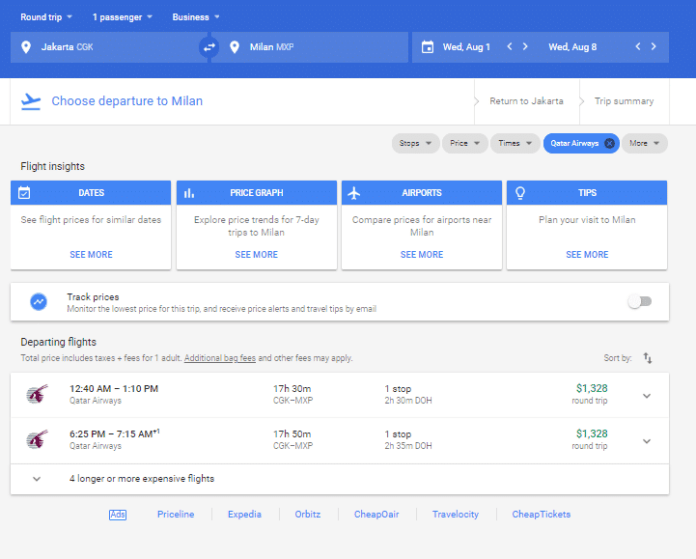
Task: Open the CheapTickets ad link
Action: tap(541, 515)
